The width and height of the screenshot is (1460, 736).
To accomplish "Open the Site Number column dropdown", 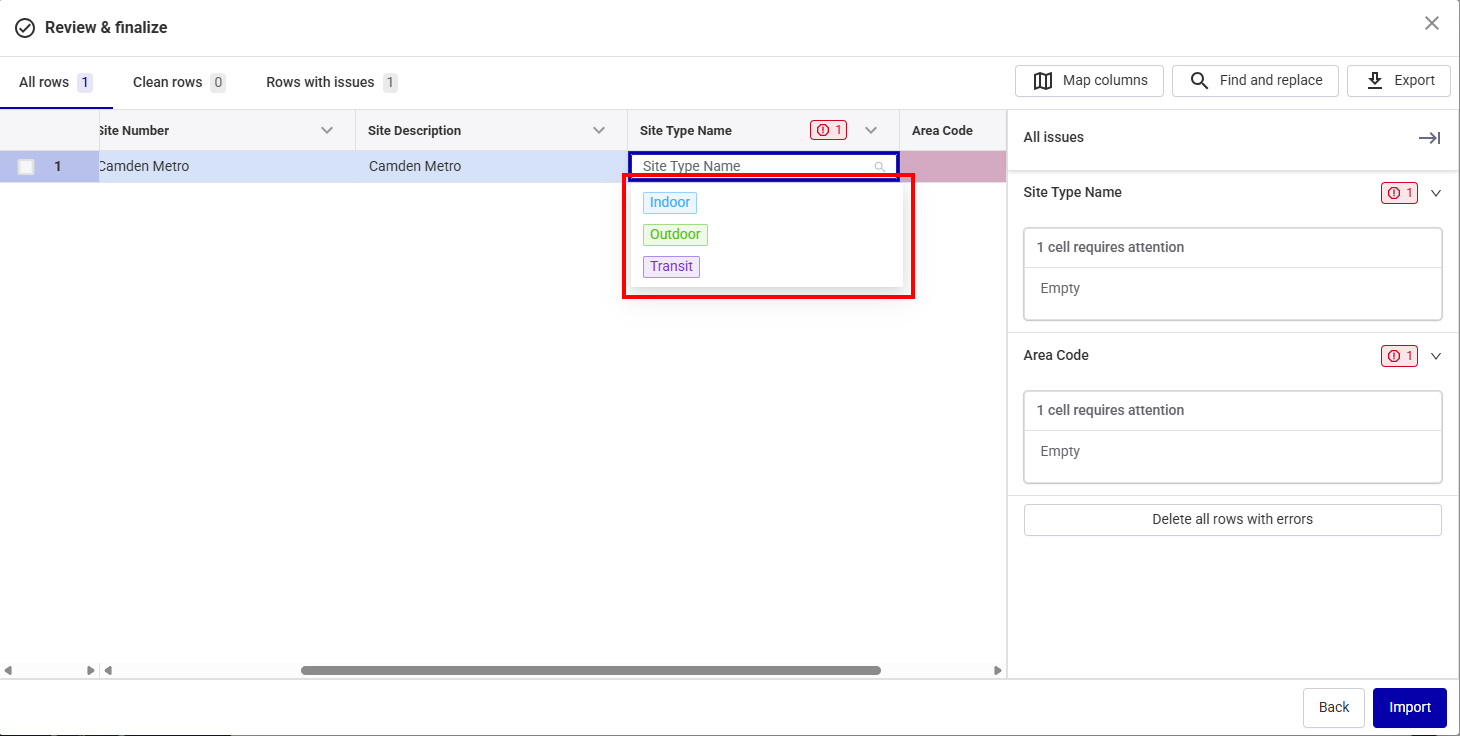I will [327, 130].
